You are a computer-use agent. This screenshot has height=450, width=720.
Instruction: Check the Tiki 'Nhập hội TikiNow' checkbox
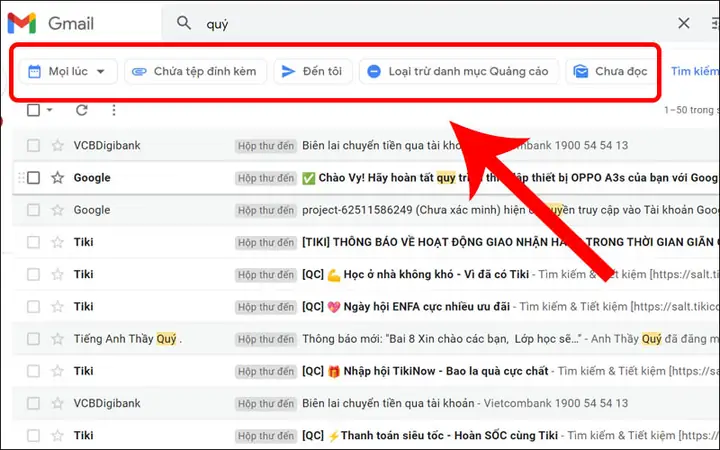pyautogui.click(x=34, y=371)
